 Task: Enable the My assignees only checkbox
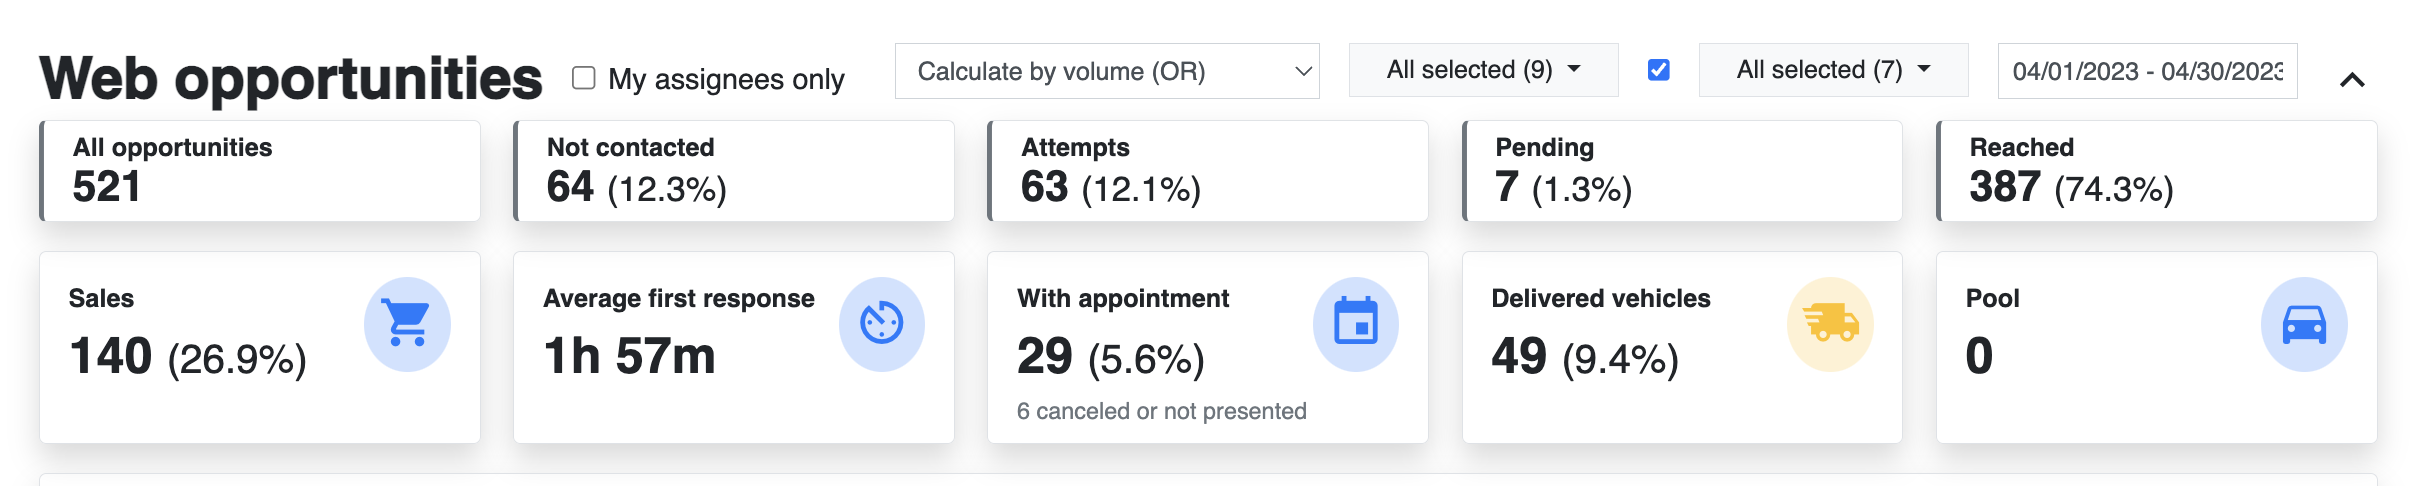point(584,78)
